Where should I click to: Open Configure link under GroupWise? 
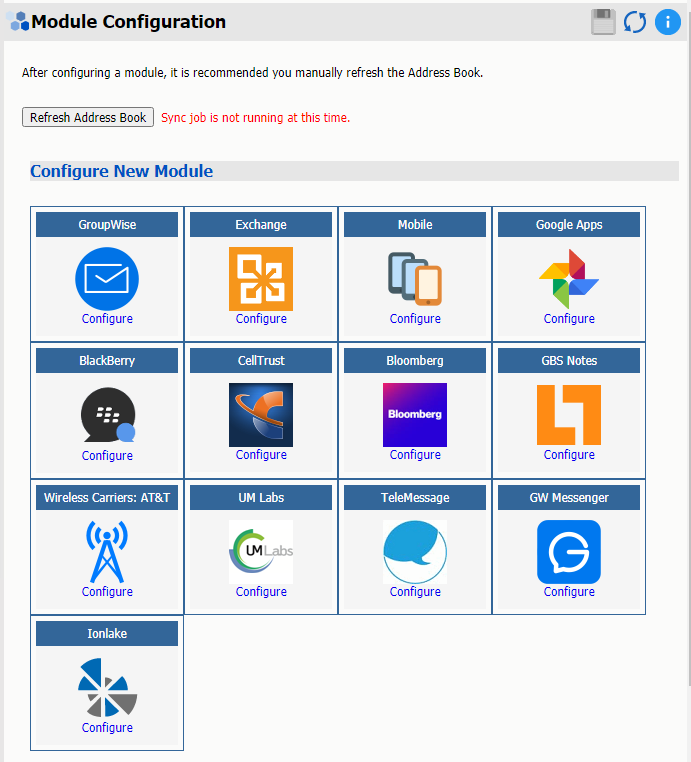click(x=107, y=319)
